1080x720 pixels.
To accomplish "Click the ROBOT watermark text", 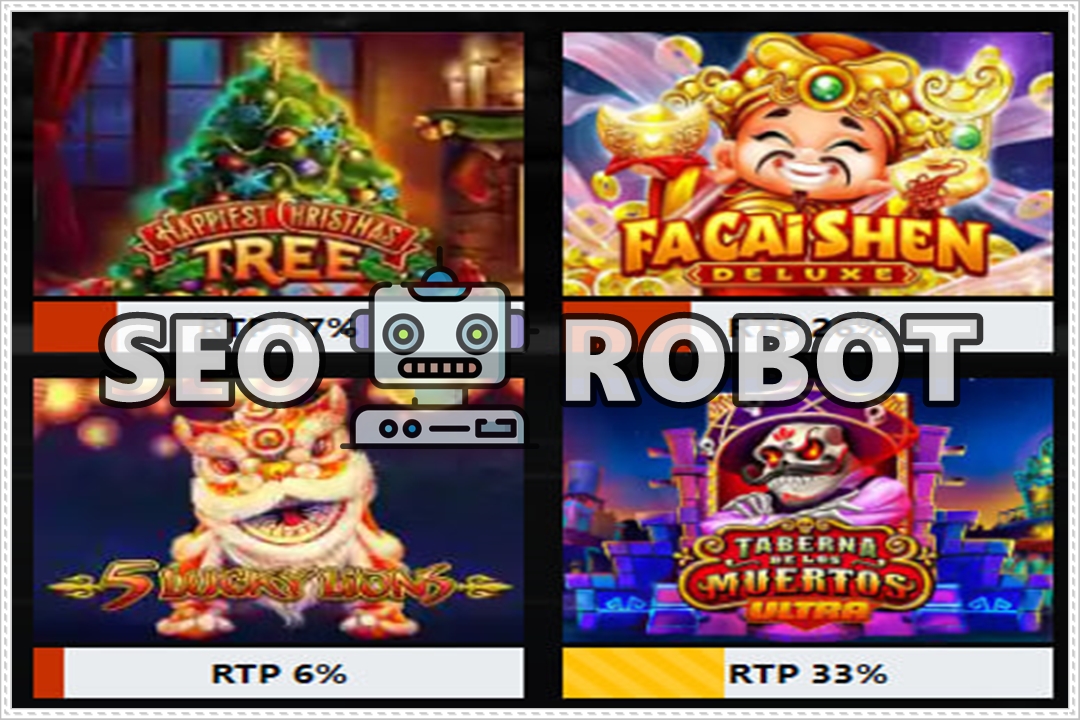I will (x=770, y=358).
